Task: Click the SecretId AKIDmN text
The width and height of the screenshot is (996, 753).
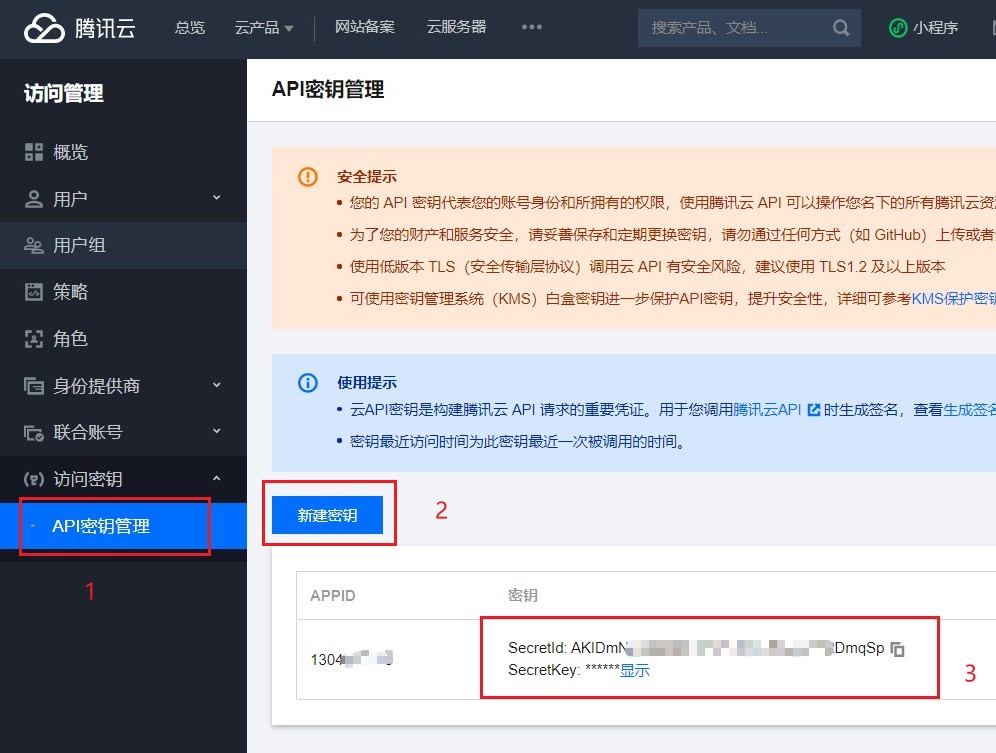Action: point(696,648)
